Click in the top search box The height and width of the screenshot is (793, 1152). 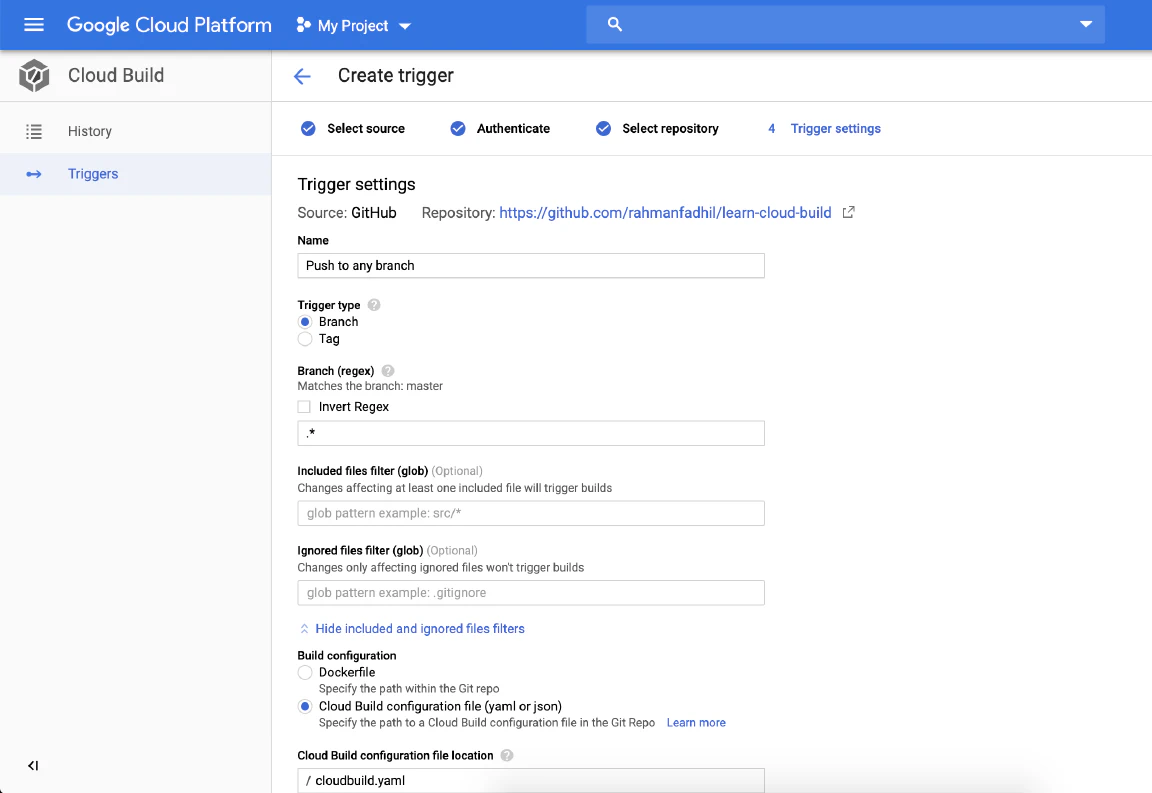845,25
